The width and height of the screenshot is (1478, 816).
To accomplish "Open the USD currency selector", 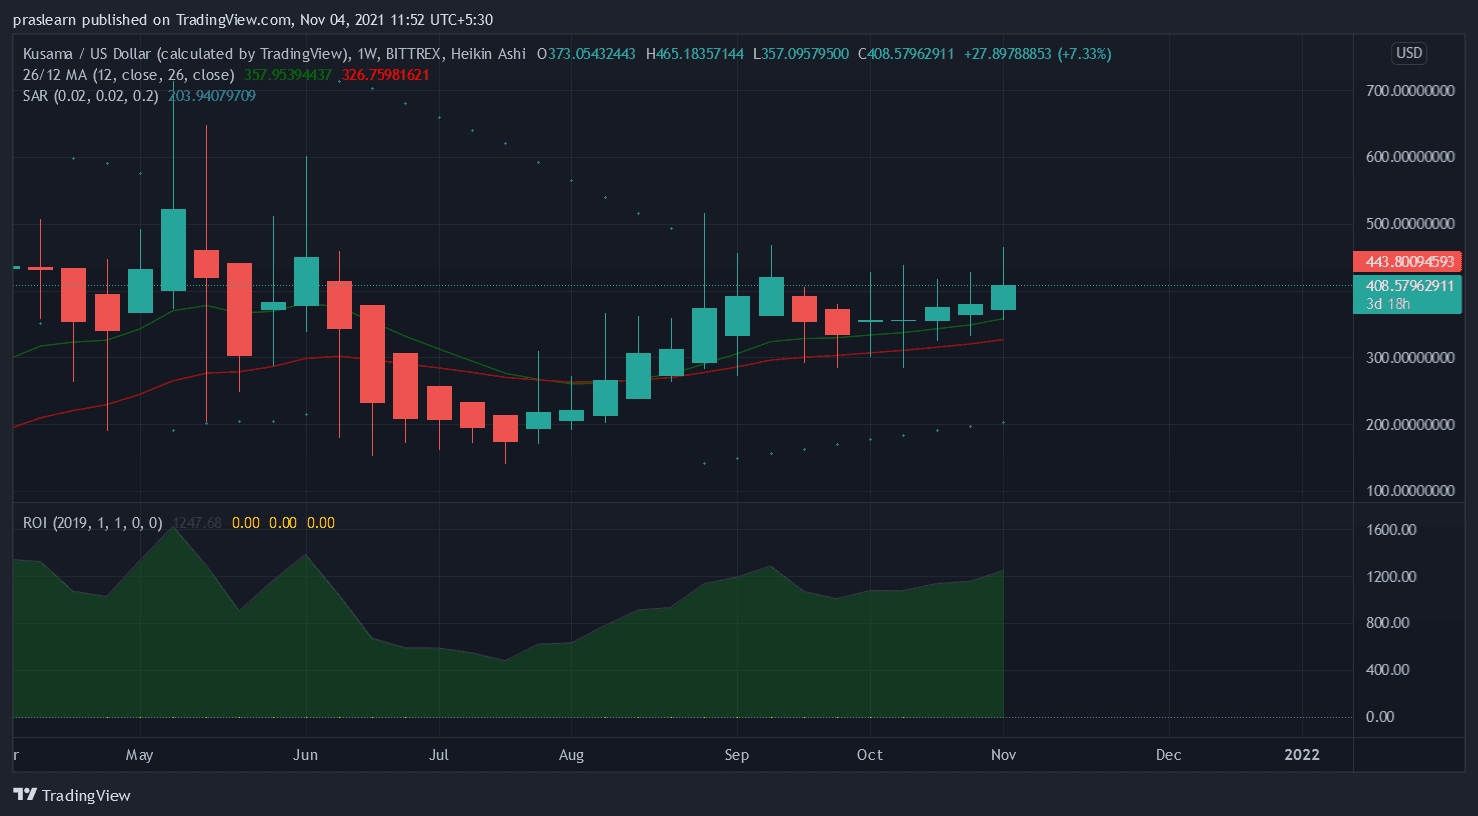I will 1408,53.
